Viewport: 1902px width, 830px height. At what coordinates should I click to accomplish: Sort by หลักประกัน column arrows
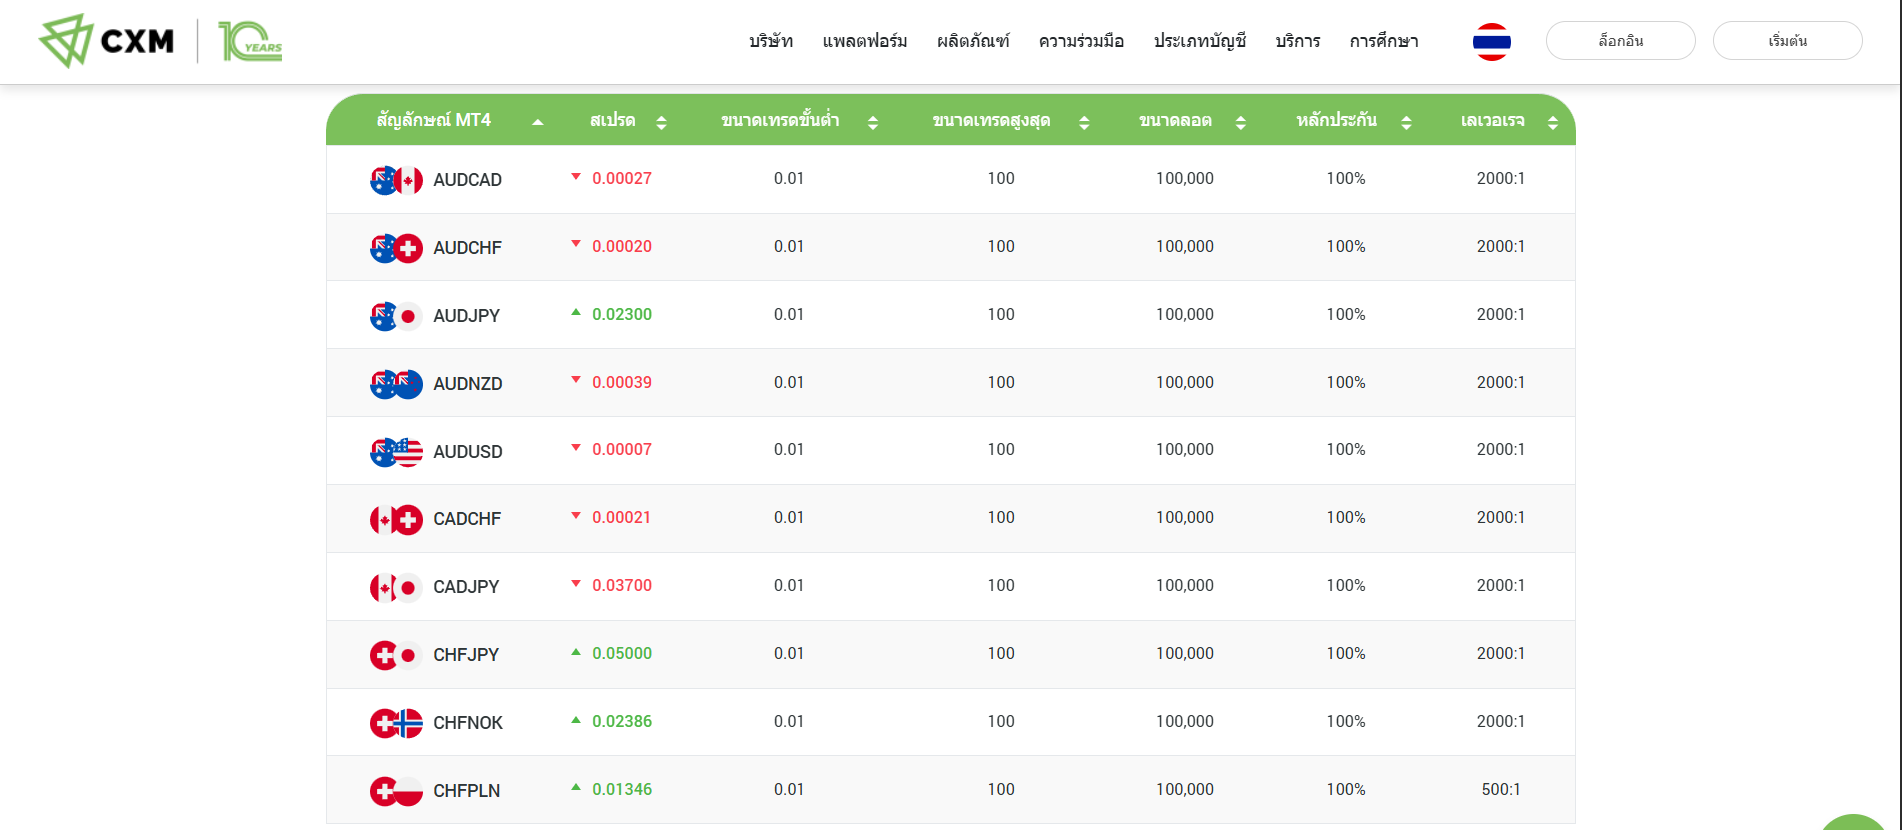pyautogui.click(x=1406, y=122)
